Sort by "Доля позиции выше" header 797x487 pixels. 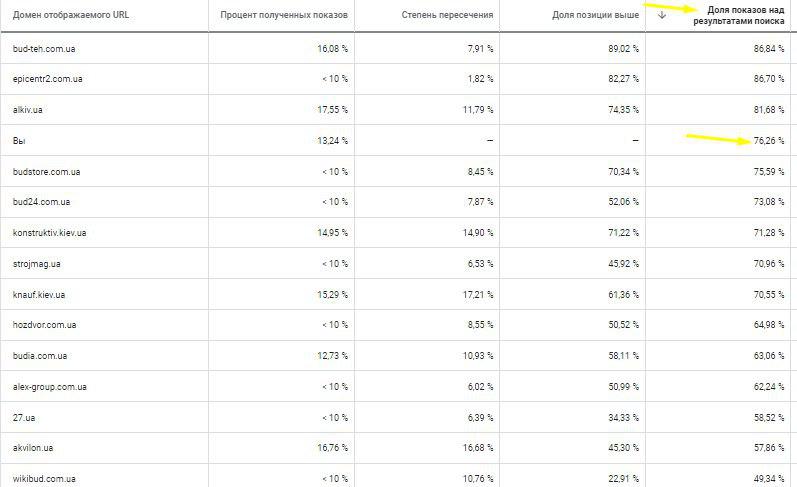pyautogui.click(x=595, y=16)
